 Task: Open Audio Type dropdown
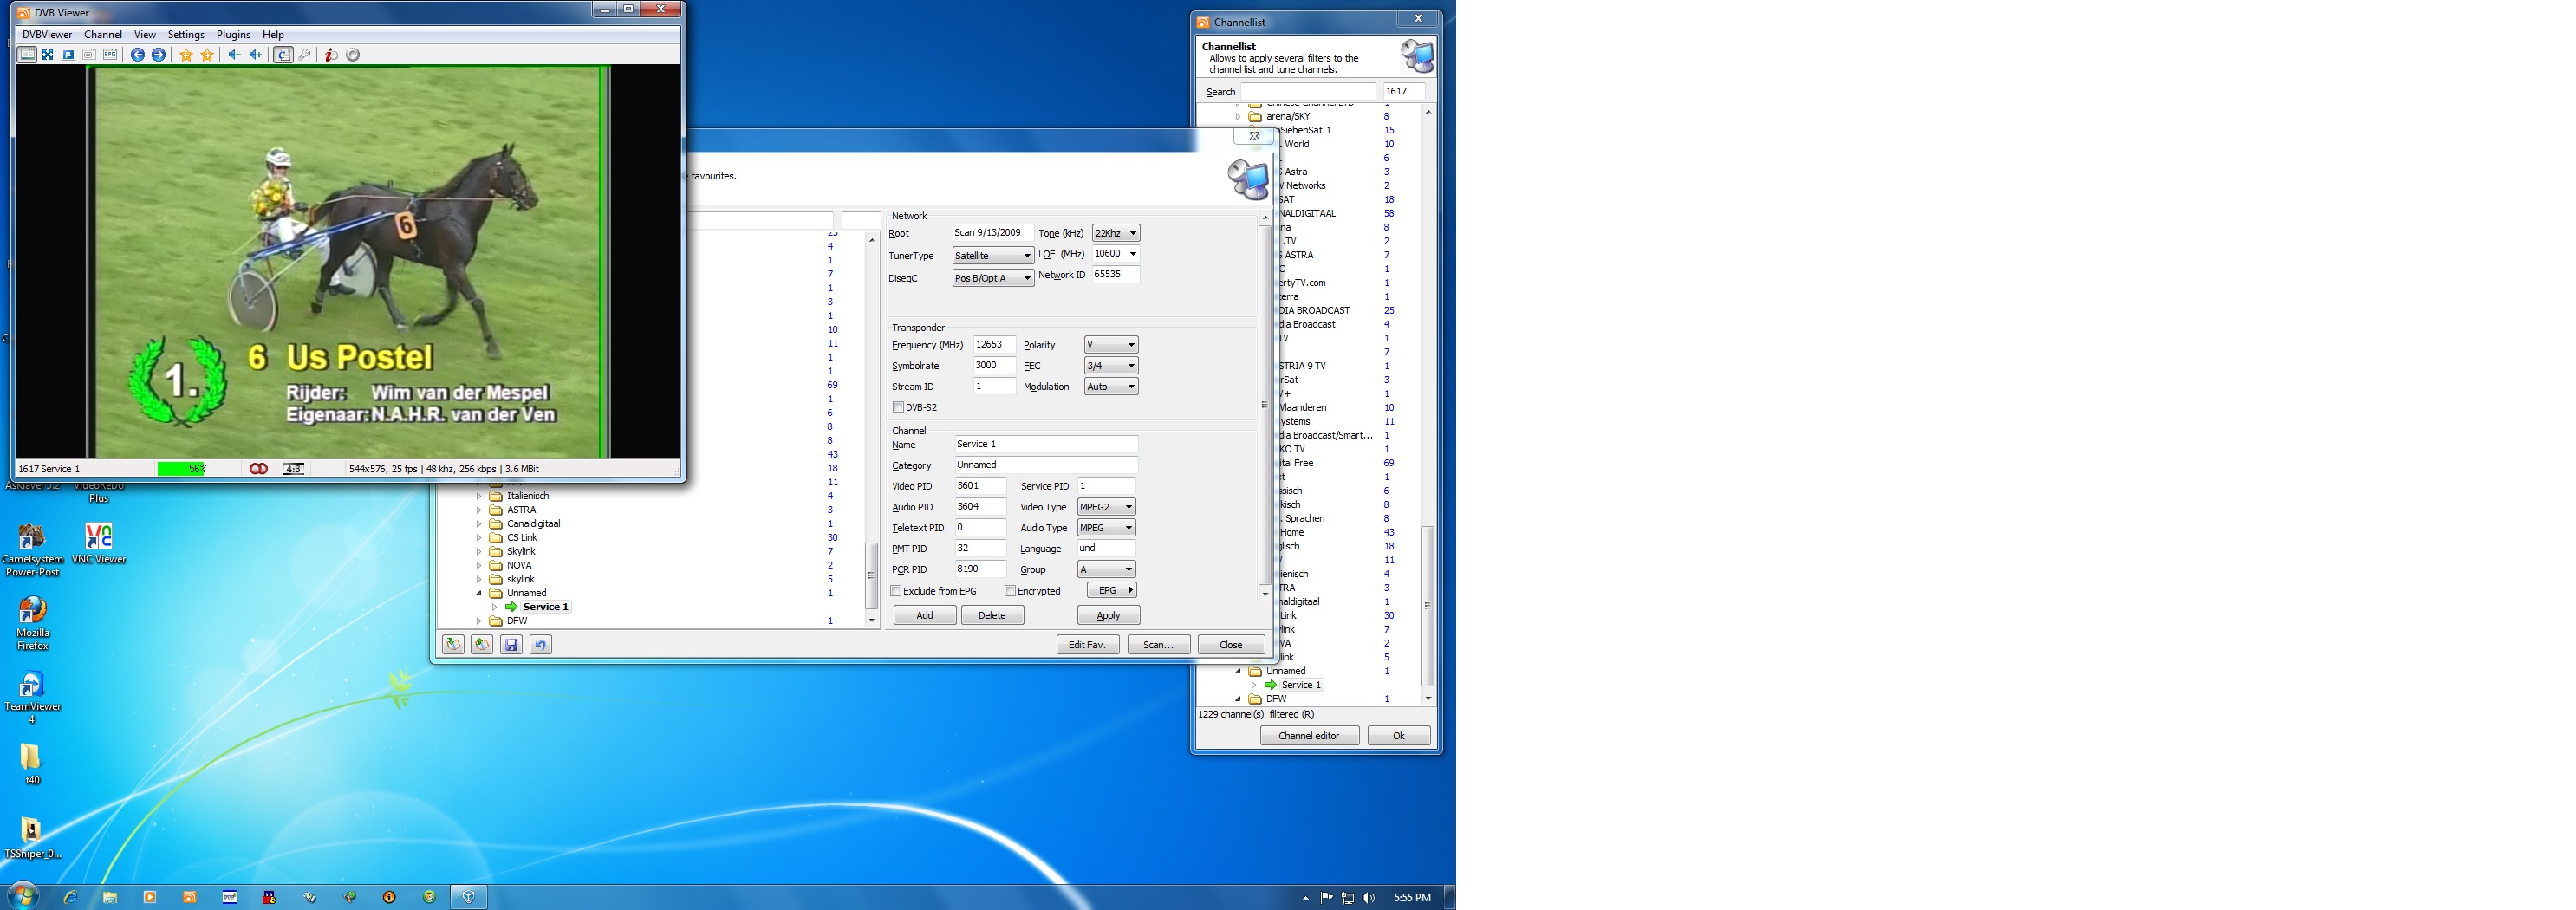(1106, 528)
